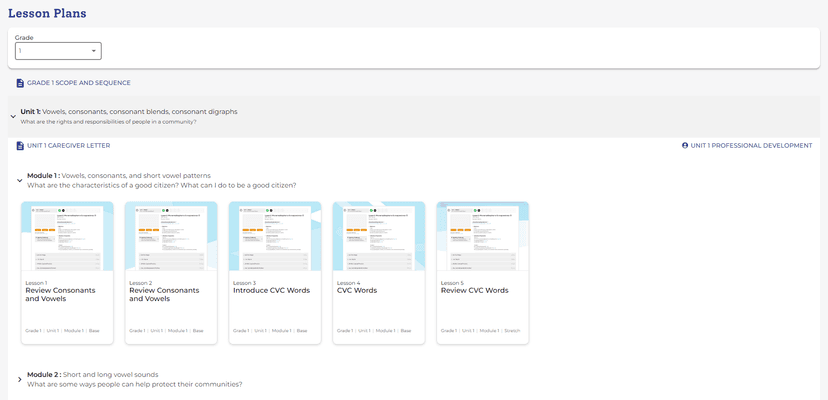The width and height of the screenshot is (828, 400).
Task: Open Lesson 4 CVC Words thumbnail
Action: point(379,236)
